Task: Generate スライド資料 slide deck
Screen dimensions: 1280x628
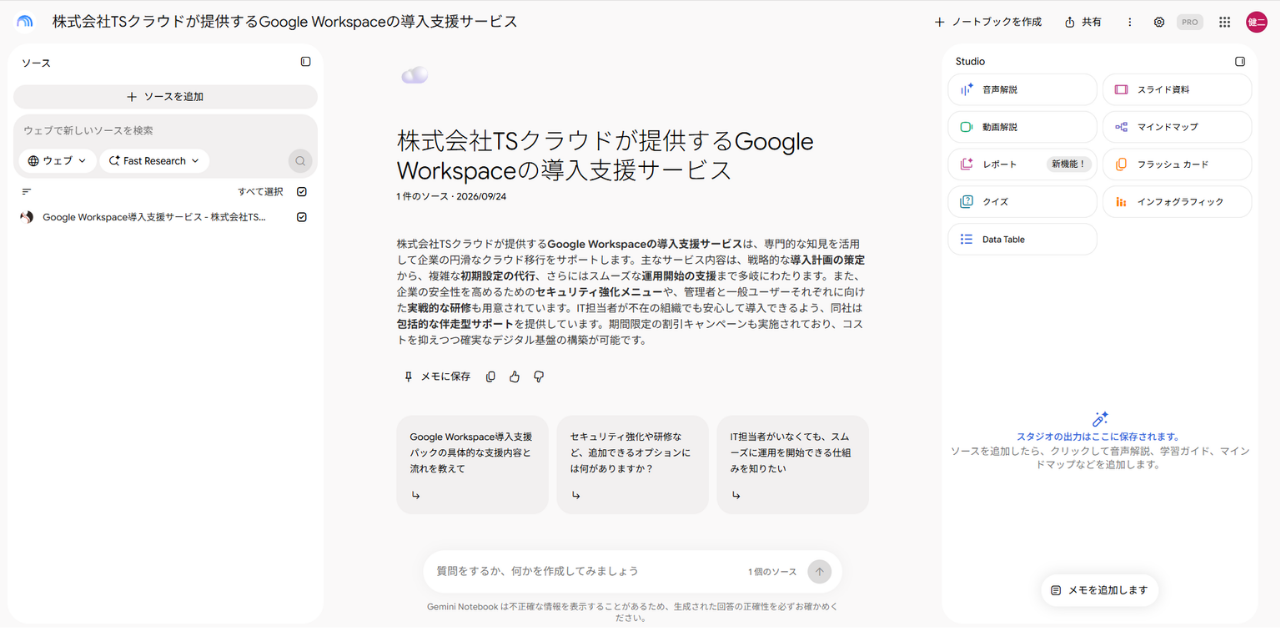Action: [1177, 89]
